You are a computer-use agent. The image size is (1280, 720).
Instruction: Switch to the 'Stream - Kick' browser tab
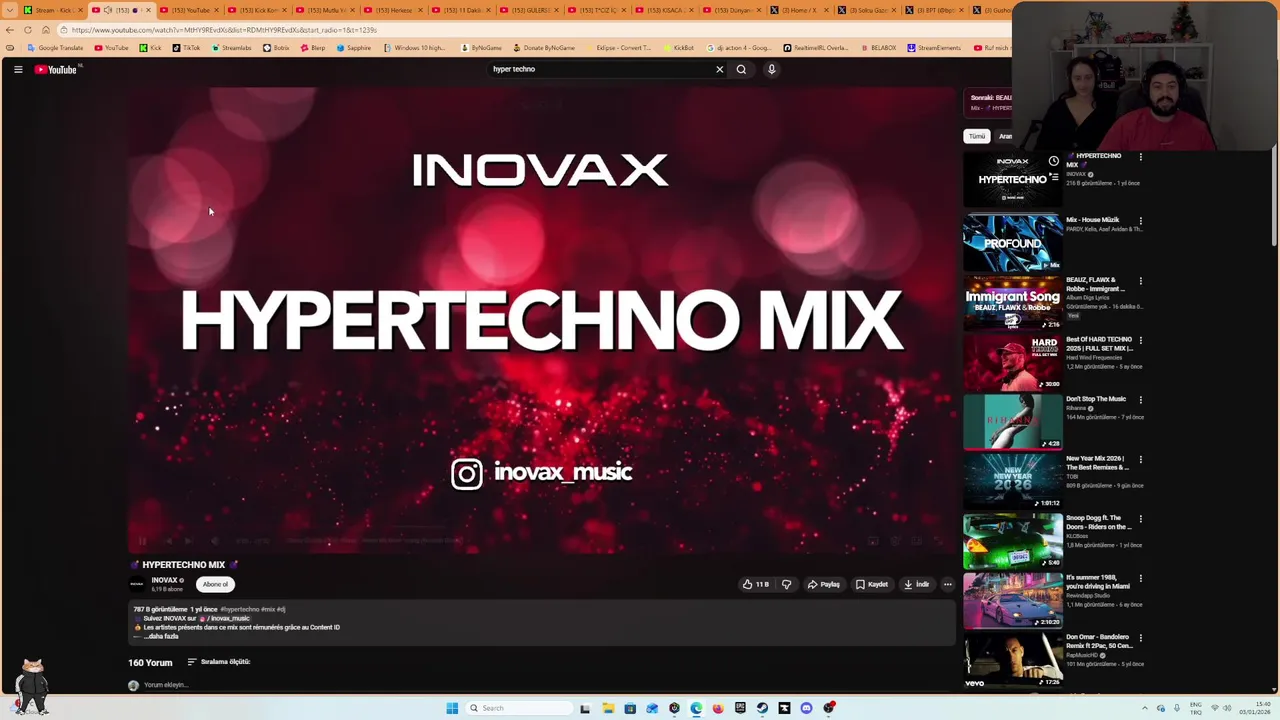[x=53, y=10]
